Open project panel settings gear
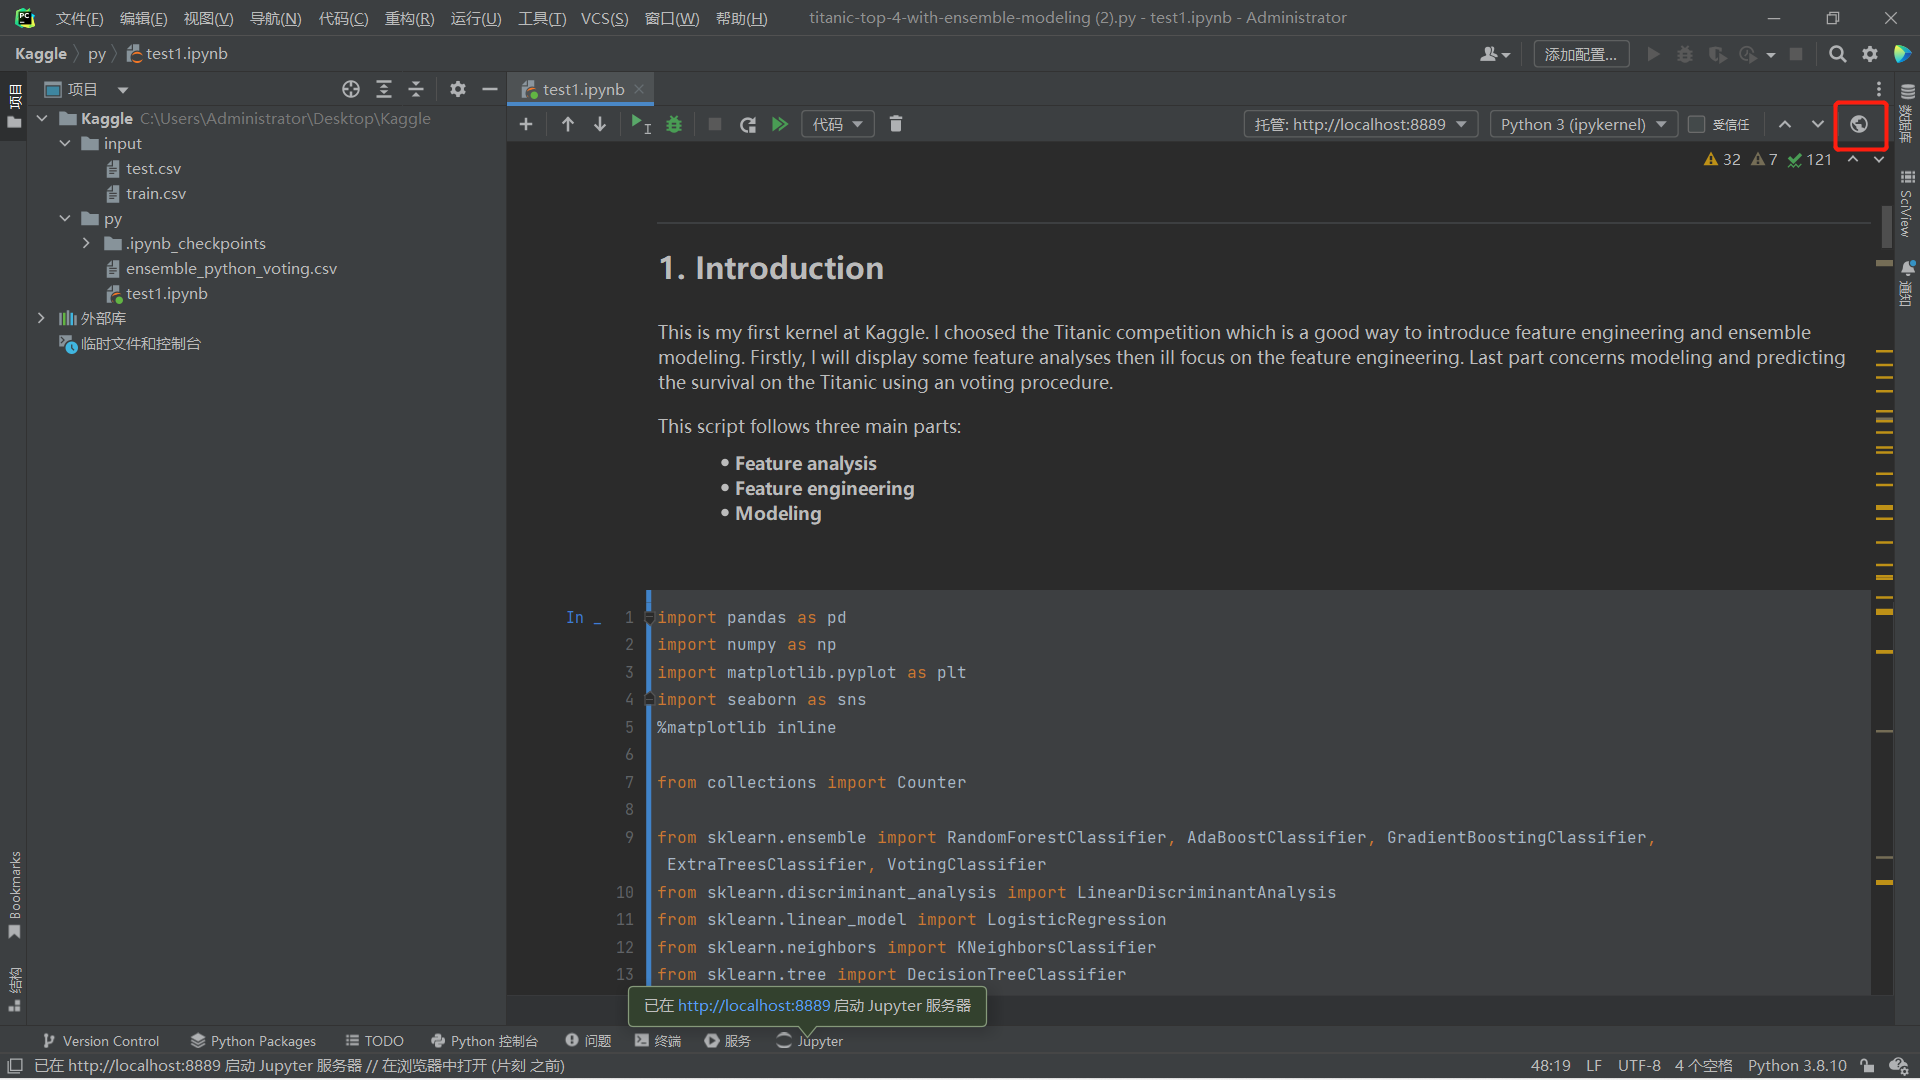Screen dimensions: 1920x1080 pos(458,89)
